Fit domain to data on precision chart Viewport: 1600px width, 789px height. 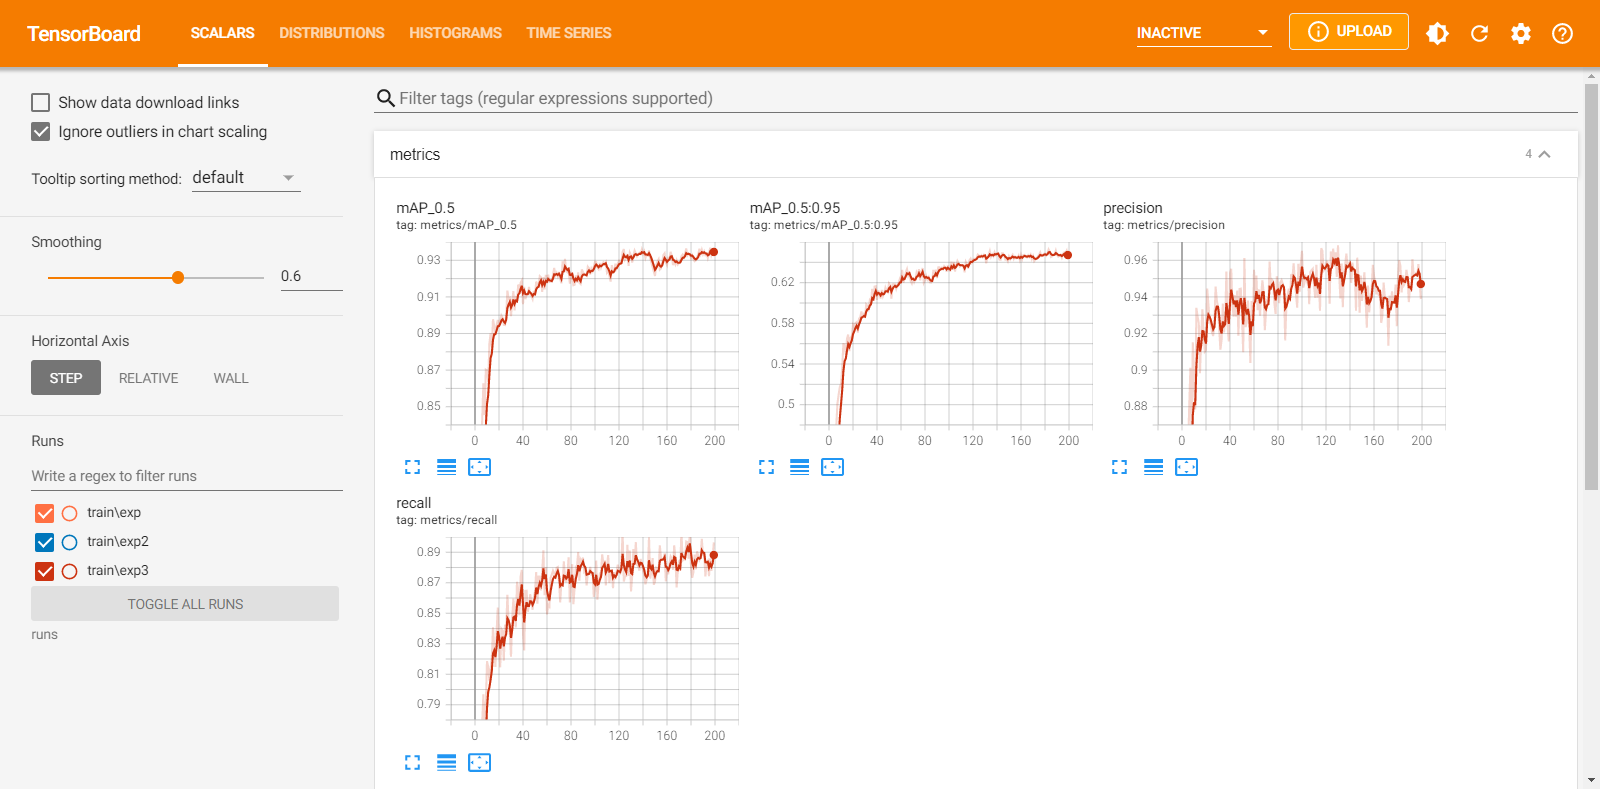coord(1186,467)
